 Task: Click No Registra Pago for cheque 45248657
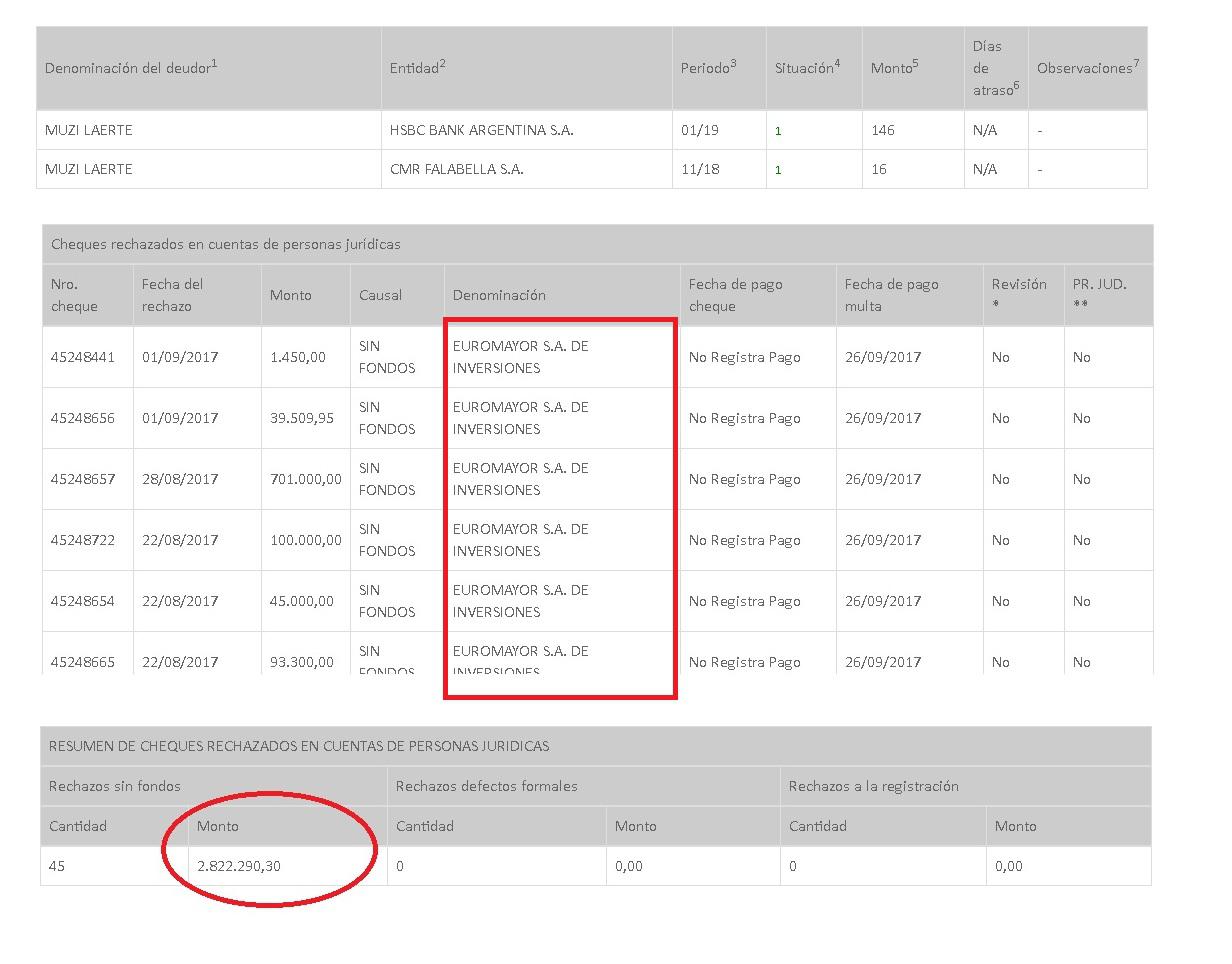742,479
